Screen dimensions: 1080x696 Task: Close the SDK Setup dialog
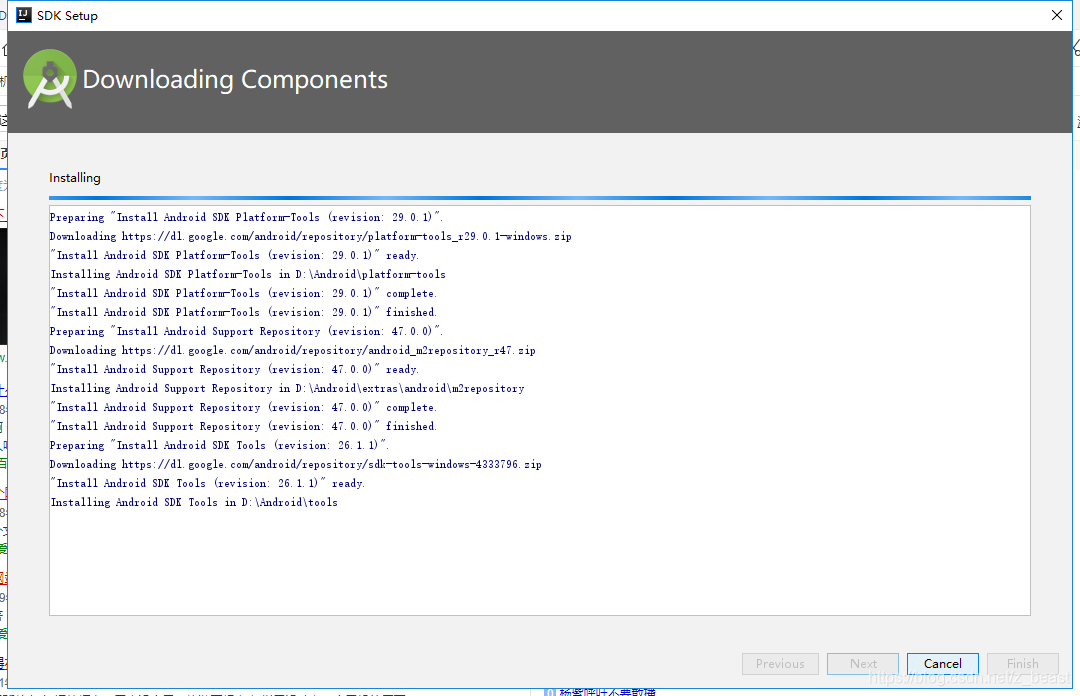coord(1057,15)
